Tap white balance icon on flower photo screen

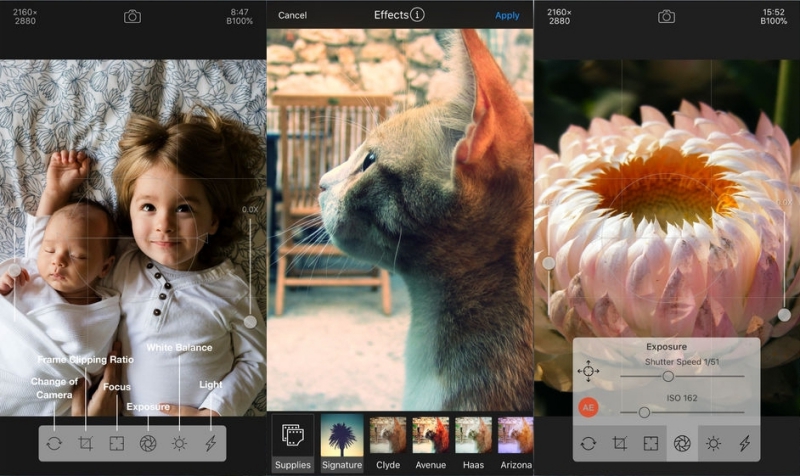pos(713,443)
